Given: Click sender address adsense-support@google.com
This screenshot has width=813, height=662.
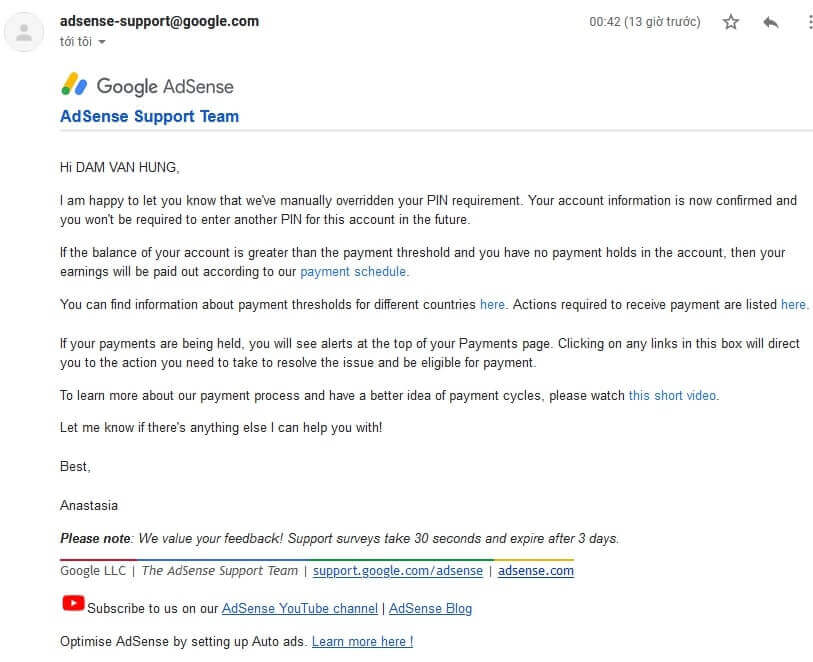Looking at the screenshot, I should 159,21.
